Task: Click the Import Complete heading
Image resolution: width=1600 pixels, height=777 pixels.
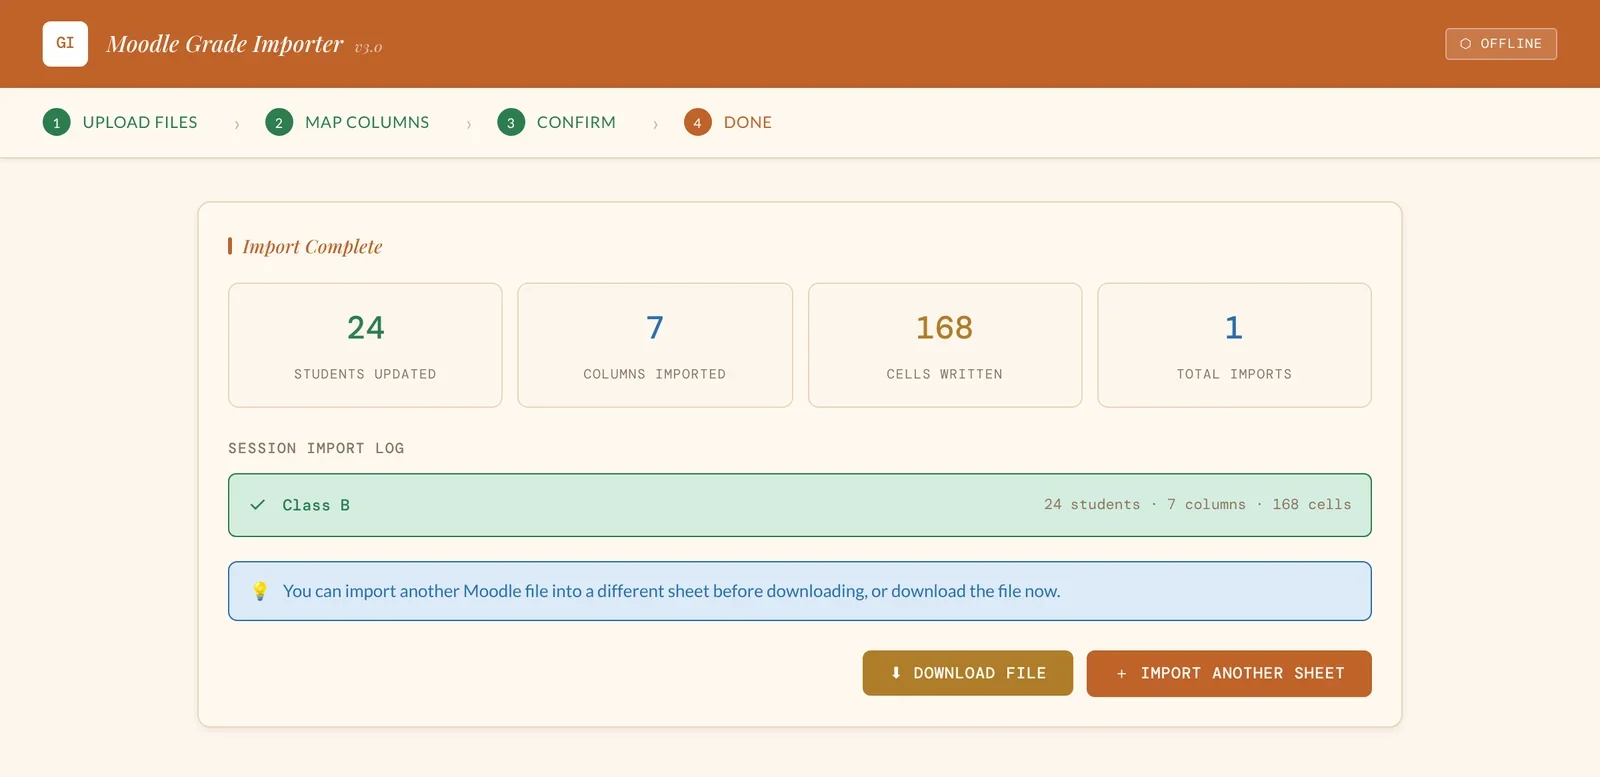Action: pos(312,247)
